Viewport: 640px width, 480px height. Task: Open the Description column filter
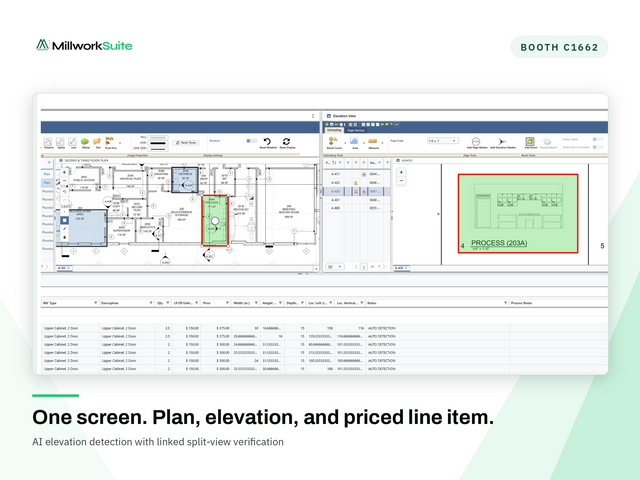[x=151, y=303]
